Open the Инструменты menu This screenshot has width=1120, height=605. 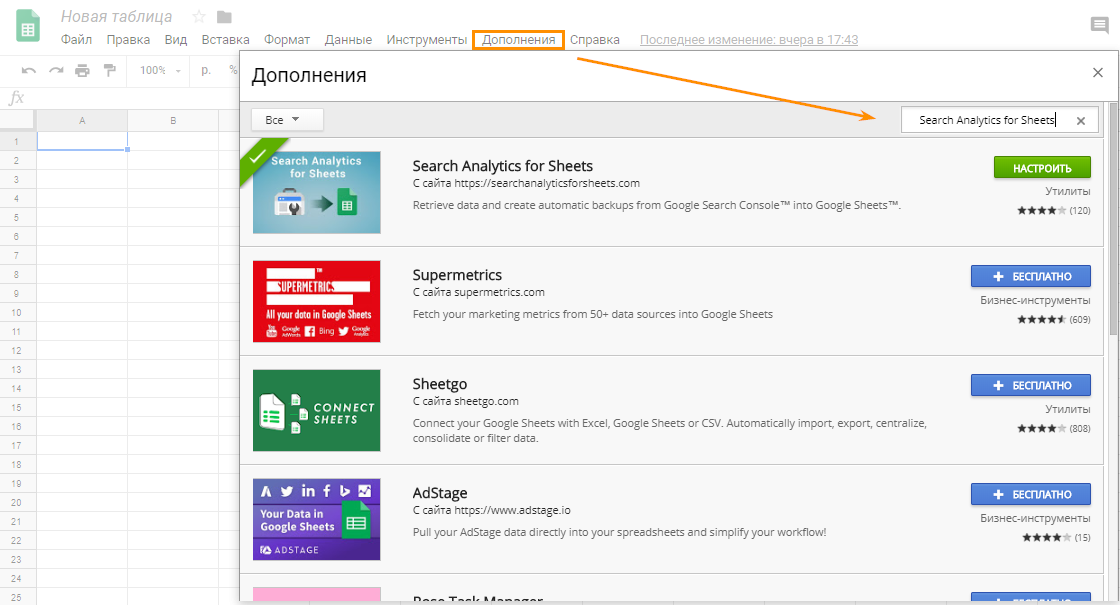coord(426,40)
